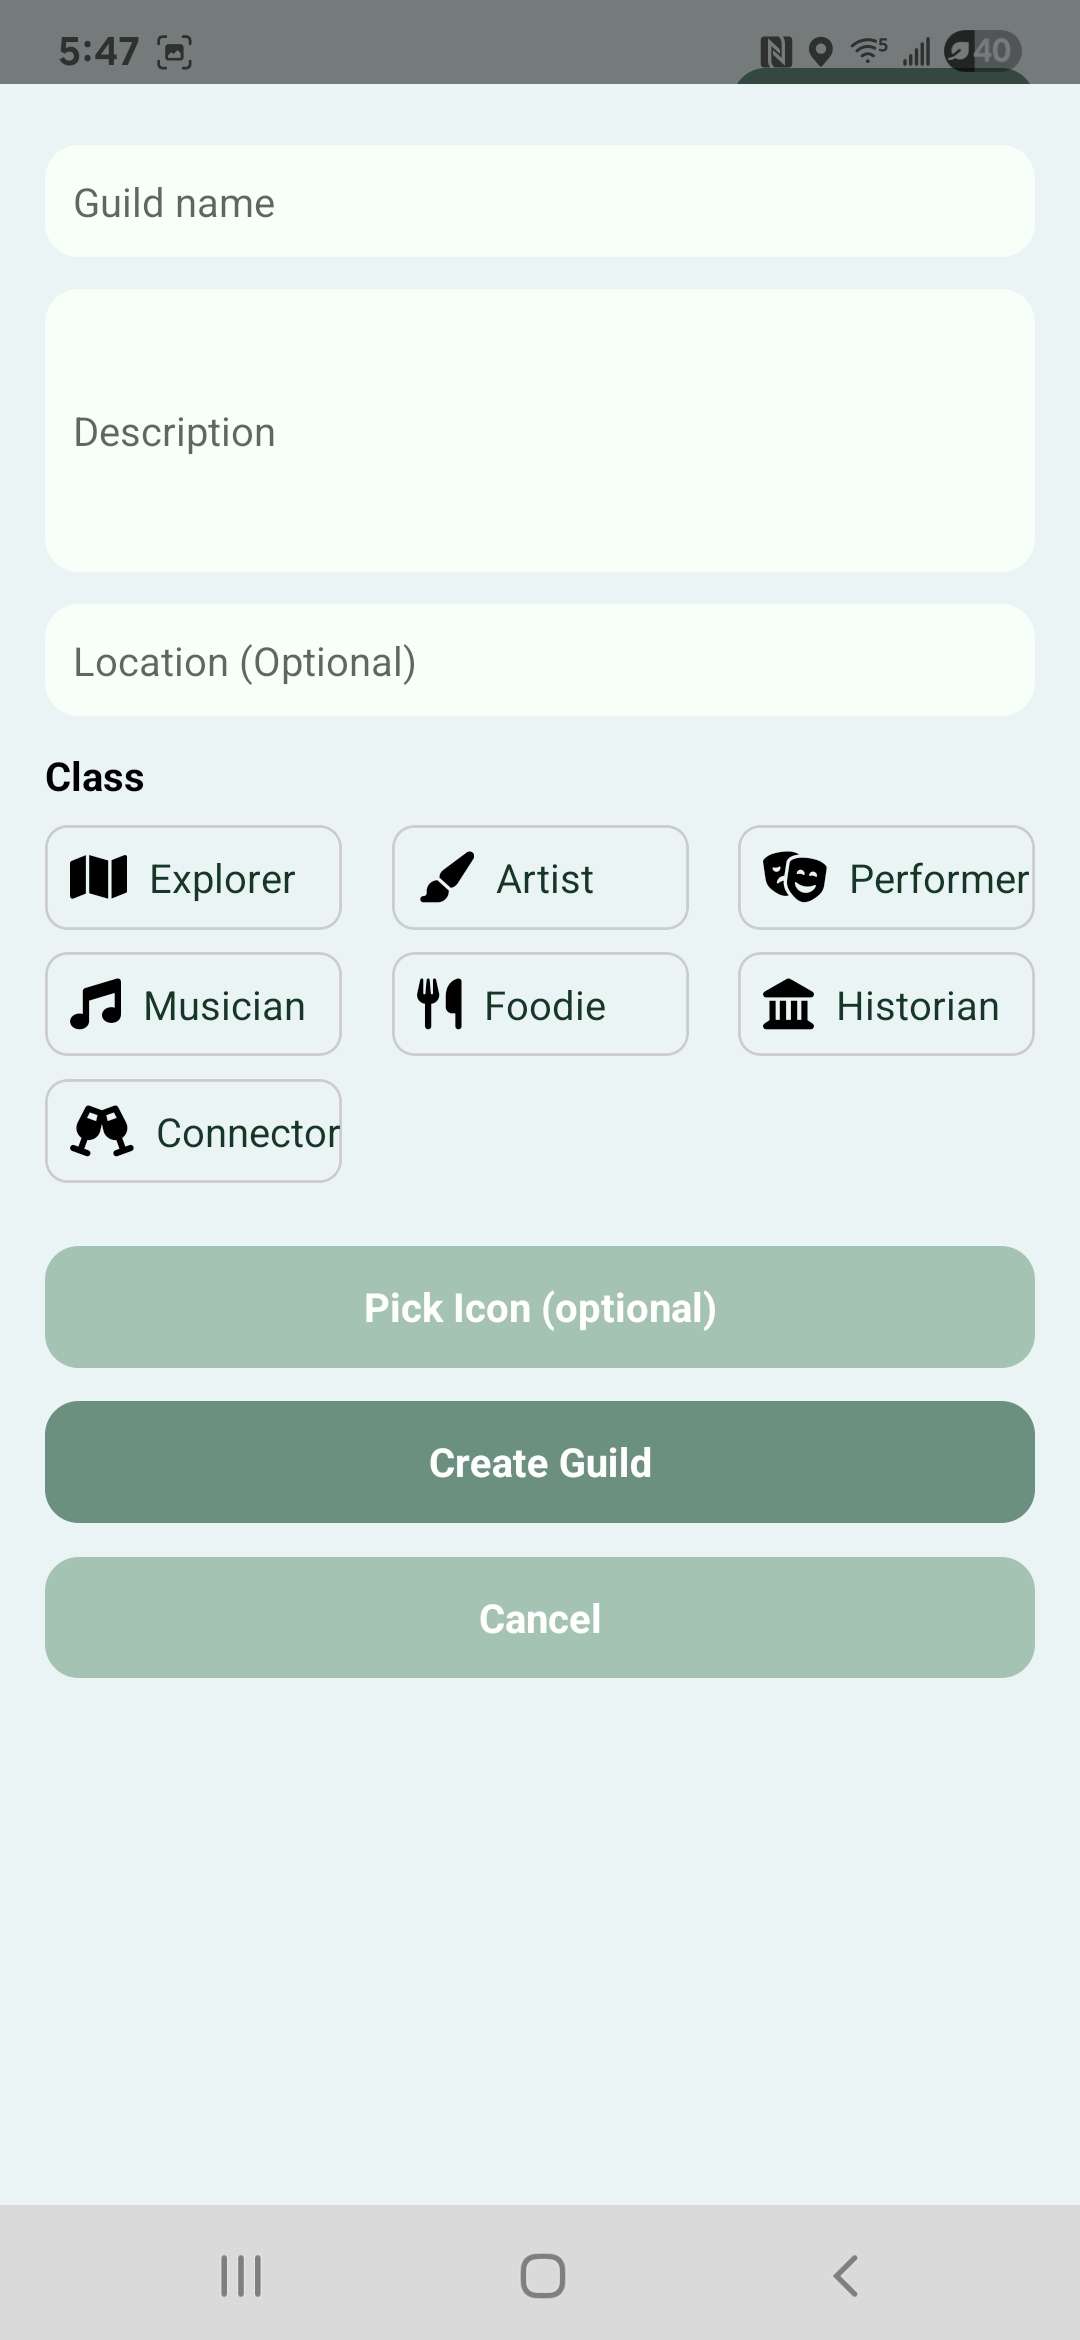The height and width of the screenshot is (2340, 1080).
Task: Open Pick Icon (optional) chooser
Action: tap(540, 1307)
